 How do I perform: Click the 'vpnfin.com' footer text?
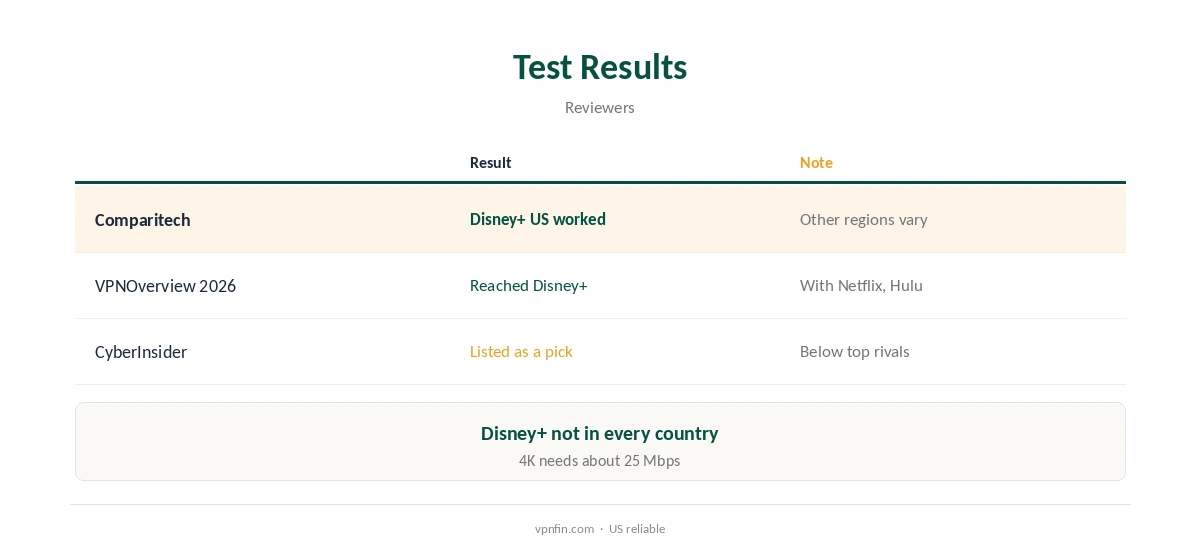point(564,529)
